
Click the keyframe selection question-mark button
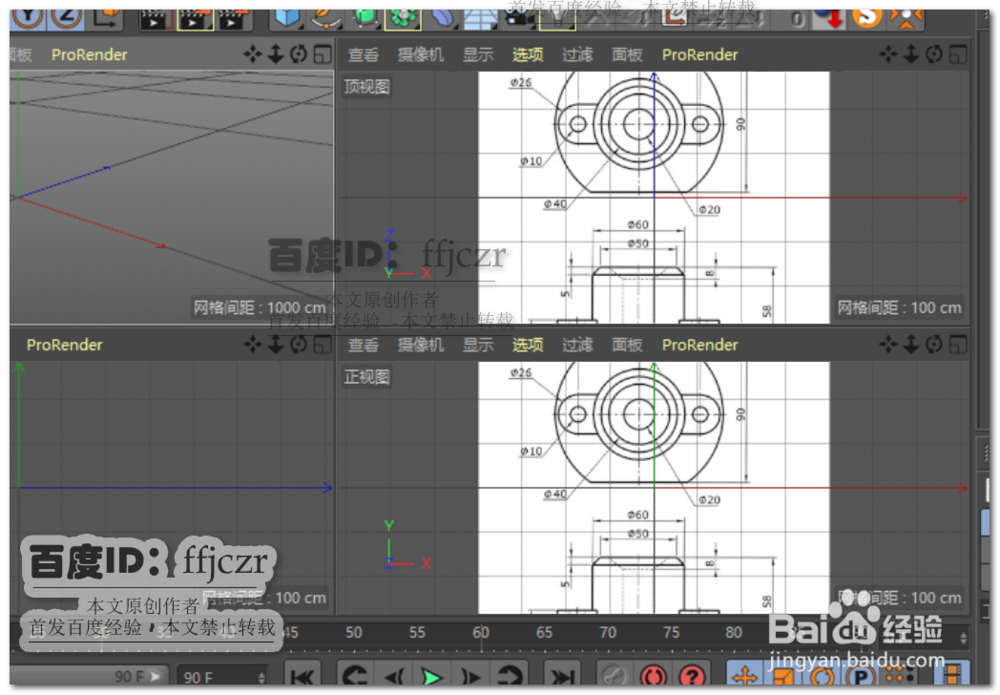tap(692, 676)
